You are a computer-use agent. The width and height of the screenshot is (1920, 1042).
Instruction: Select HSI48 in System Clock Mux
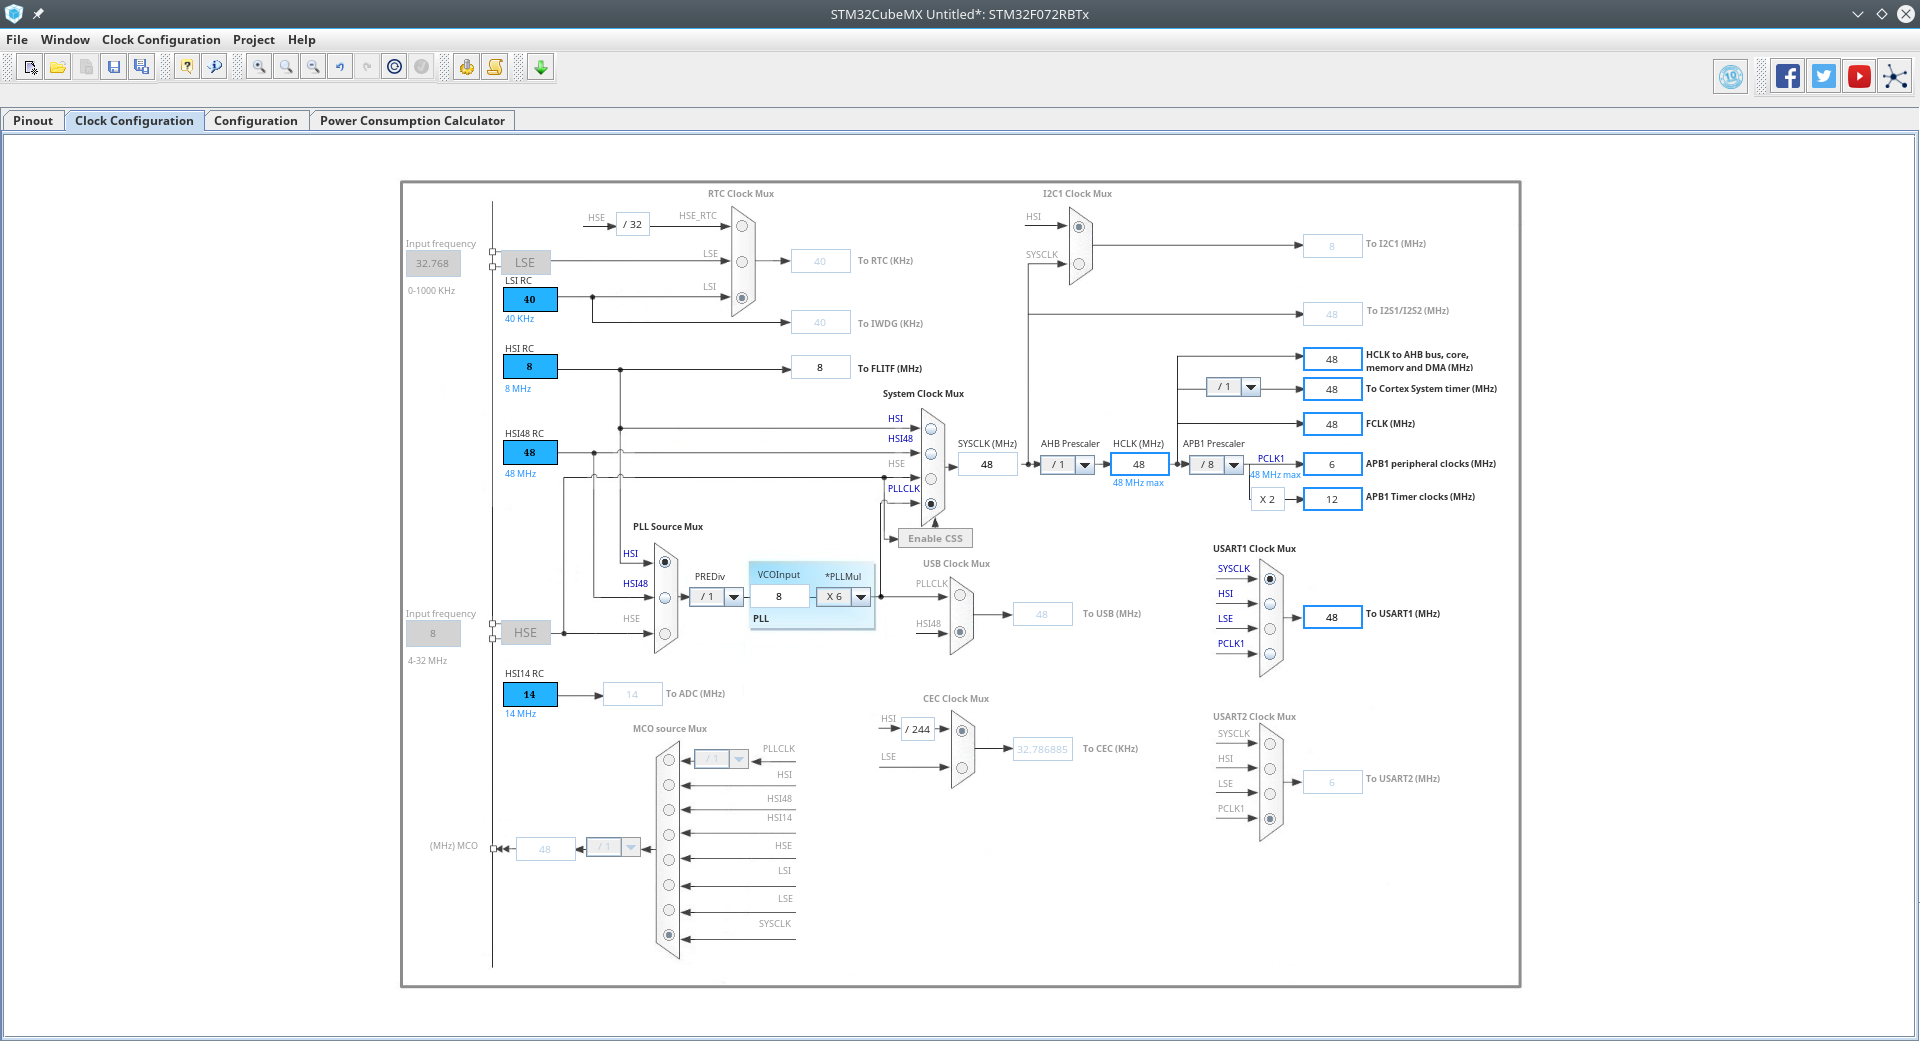tap(931, 454)
